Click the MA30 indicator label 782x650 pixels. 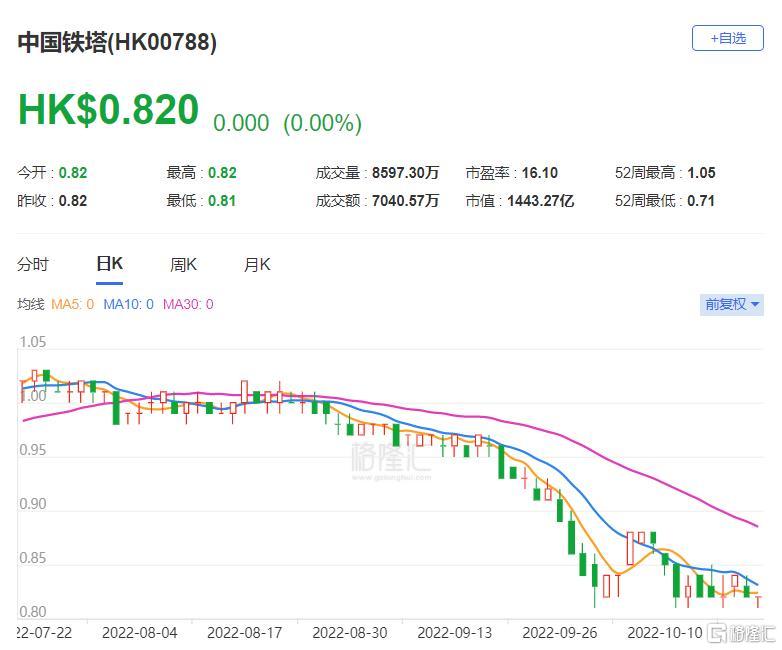point(188,304)
